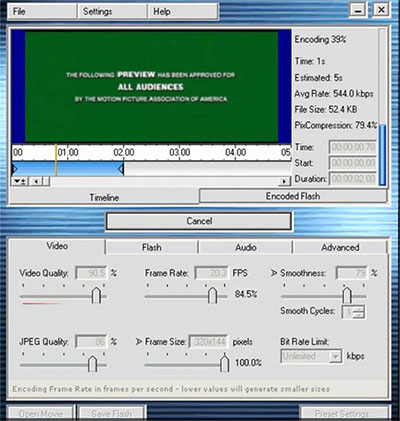This screenshot has height=421, width=400.
Task: Click the Frame Size pixels field
Action: point(209,342)
